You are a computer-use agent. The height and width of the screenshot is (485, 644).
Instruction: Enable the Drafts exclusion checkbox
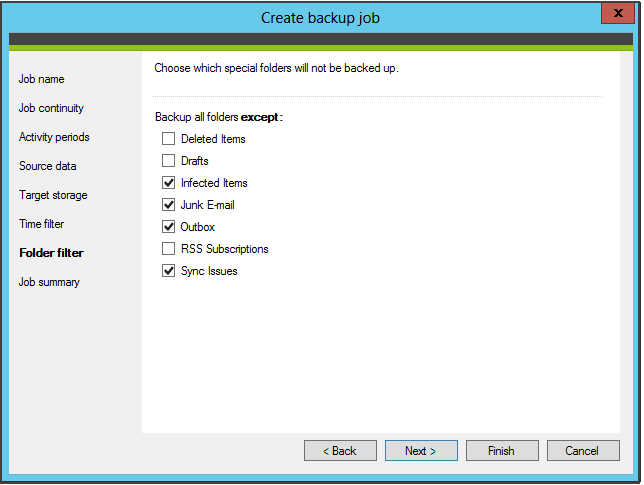tap(168, 161)
